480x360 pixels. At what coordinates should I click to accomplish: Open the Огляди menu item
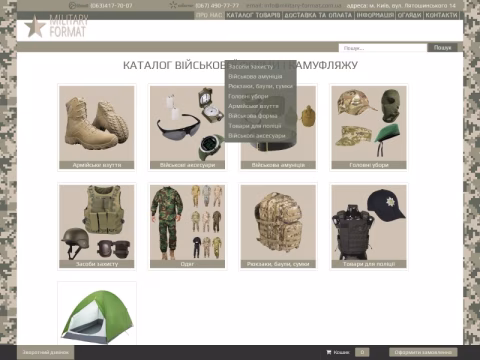pos(409,15)
